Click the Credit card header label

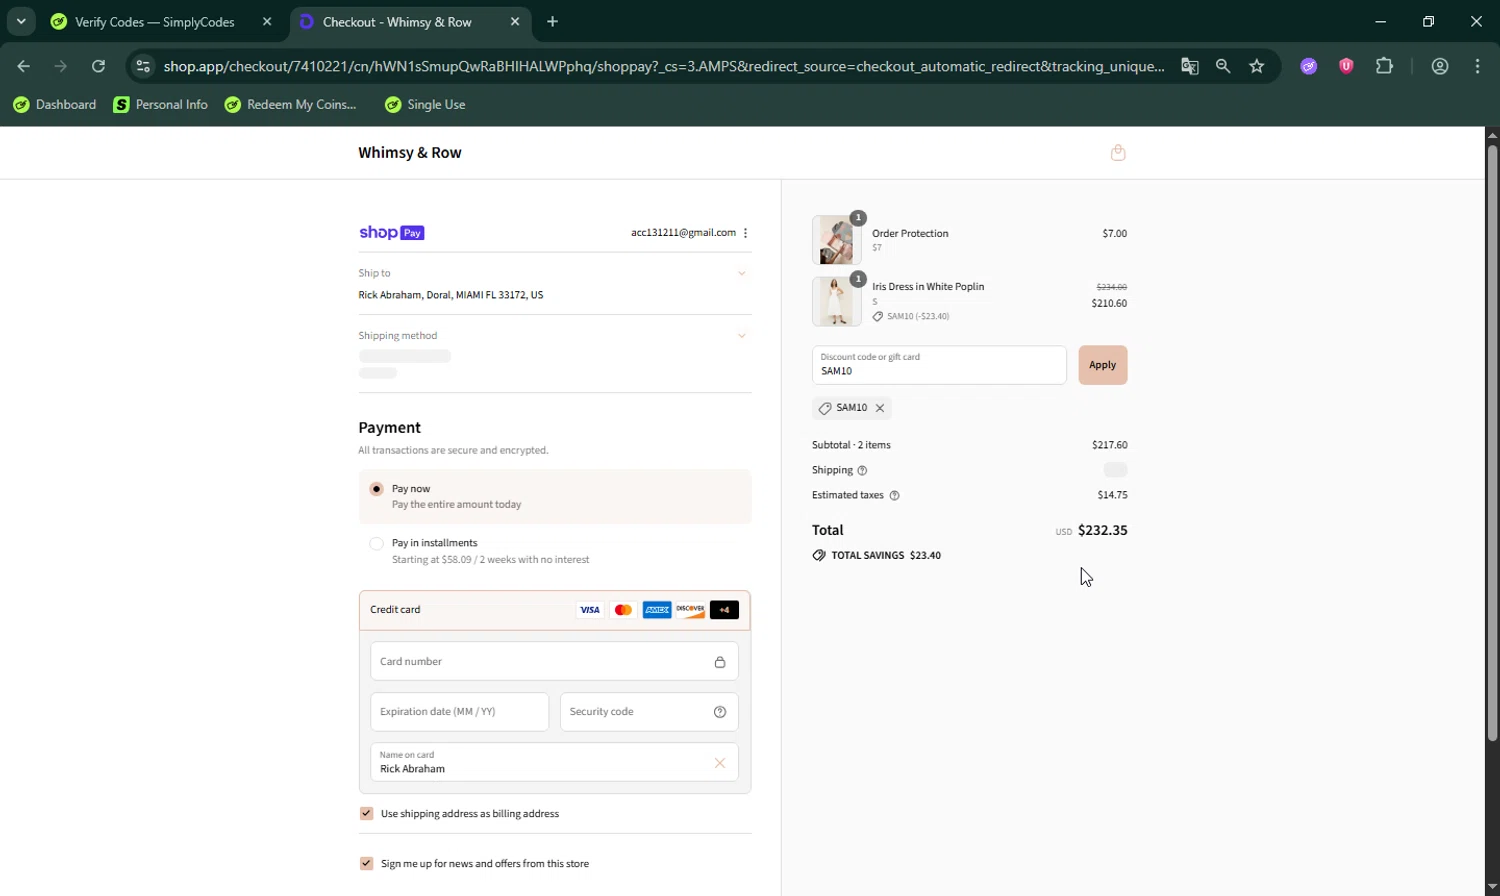point(395,610)
